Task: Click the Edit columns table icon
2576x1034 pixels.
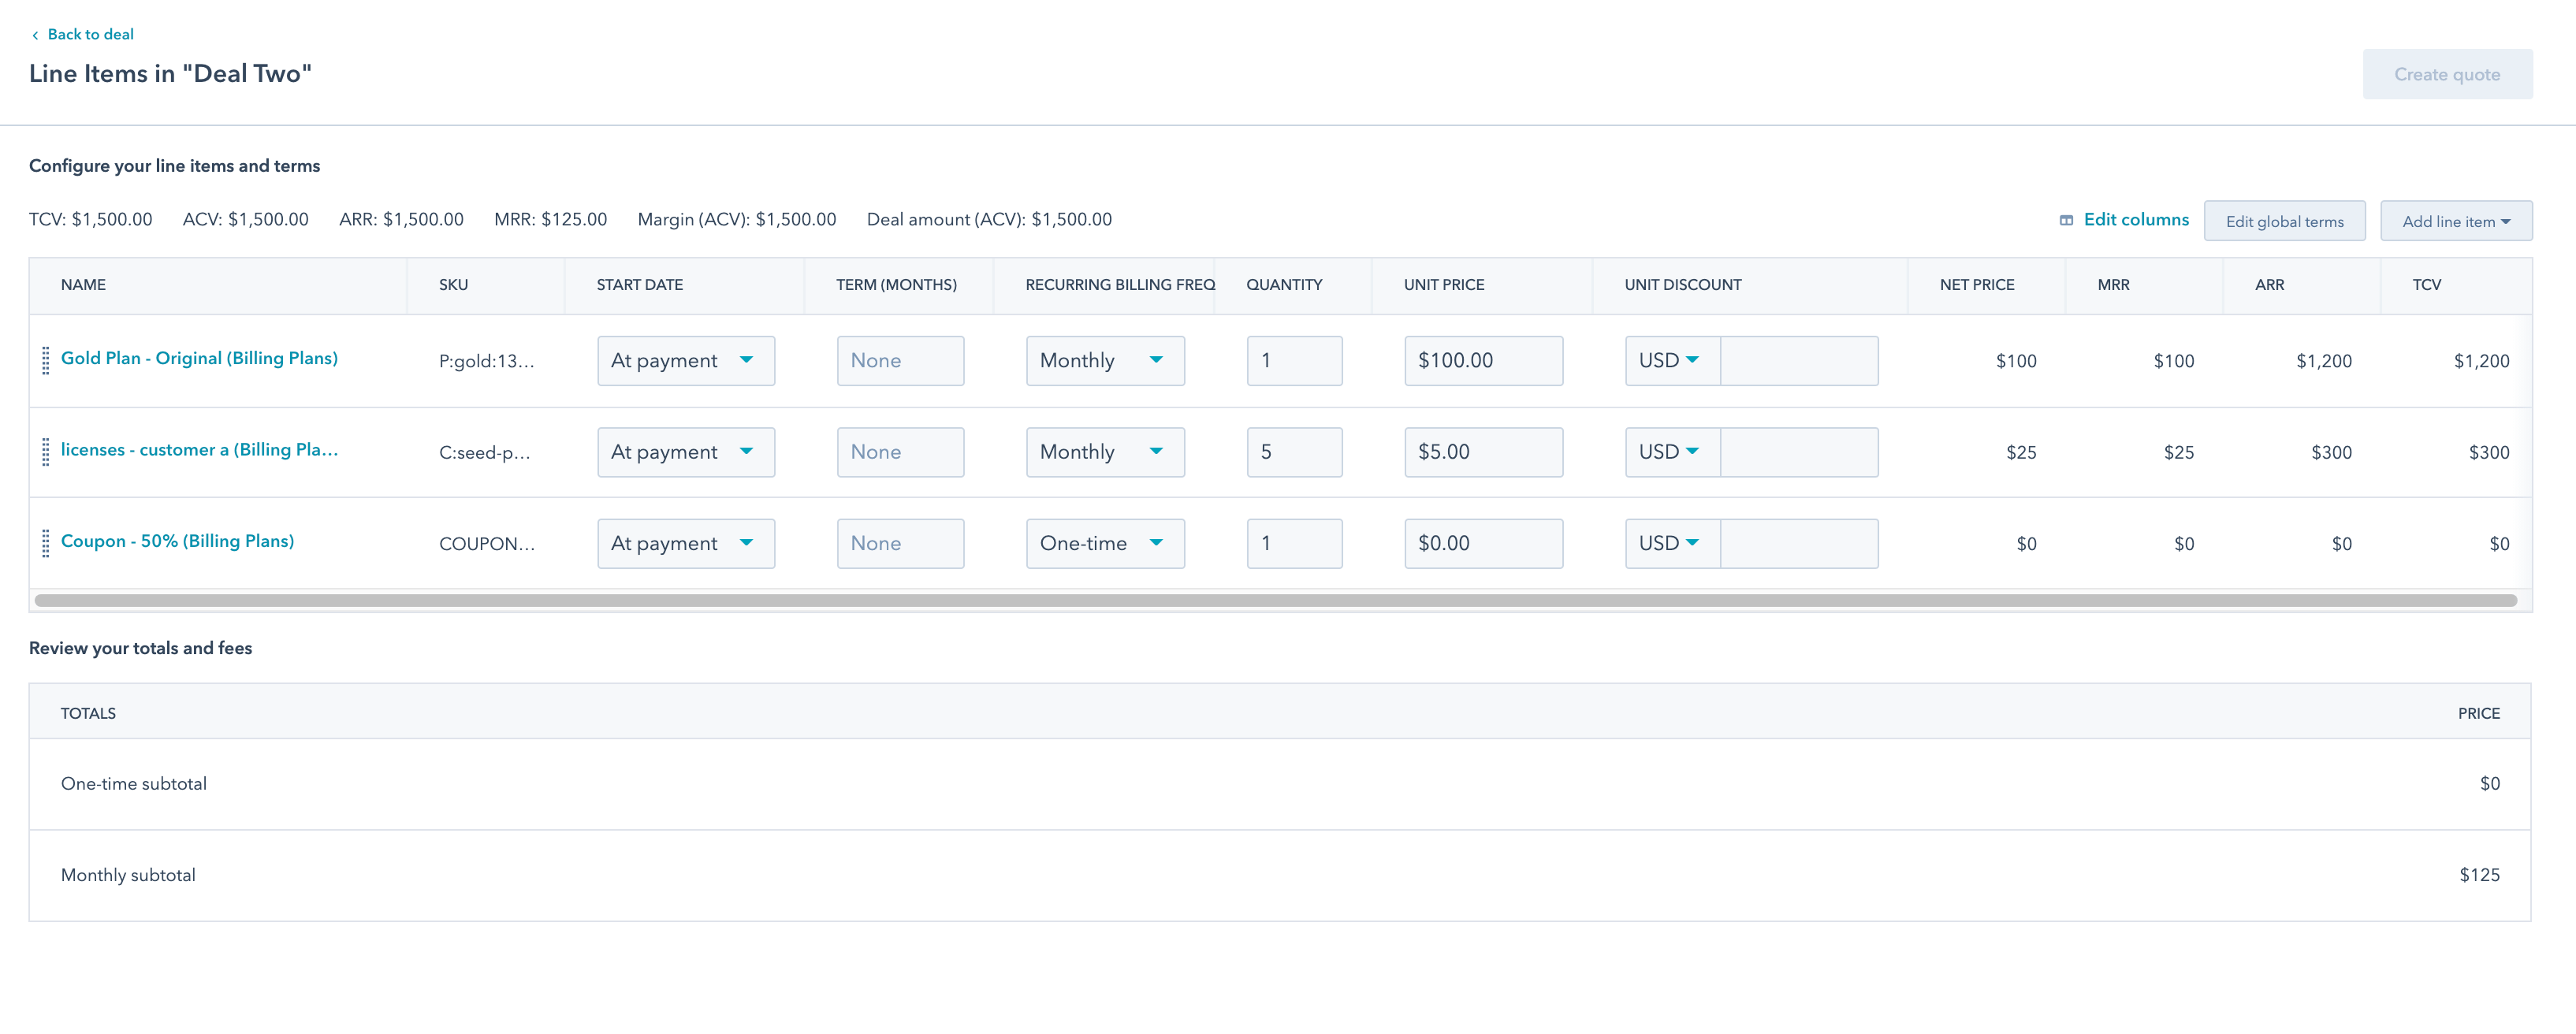Action: click(x=2066, y=220)
